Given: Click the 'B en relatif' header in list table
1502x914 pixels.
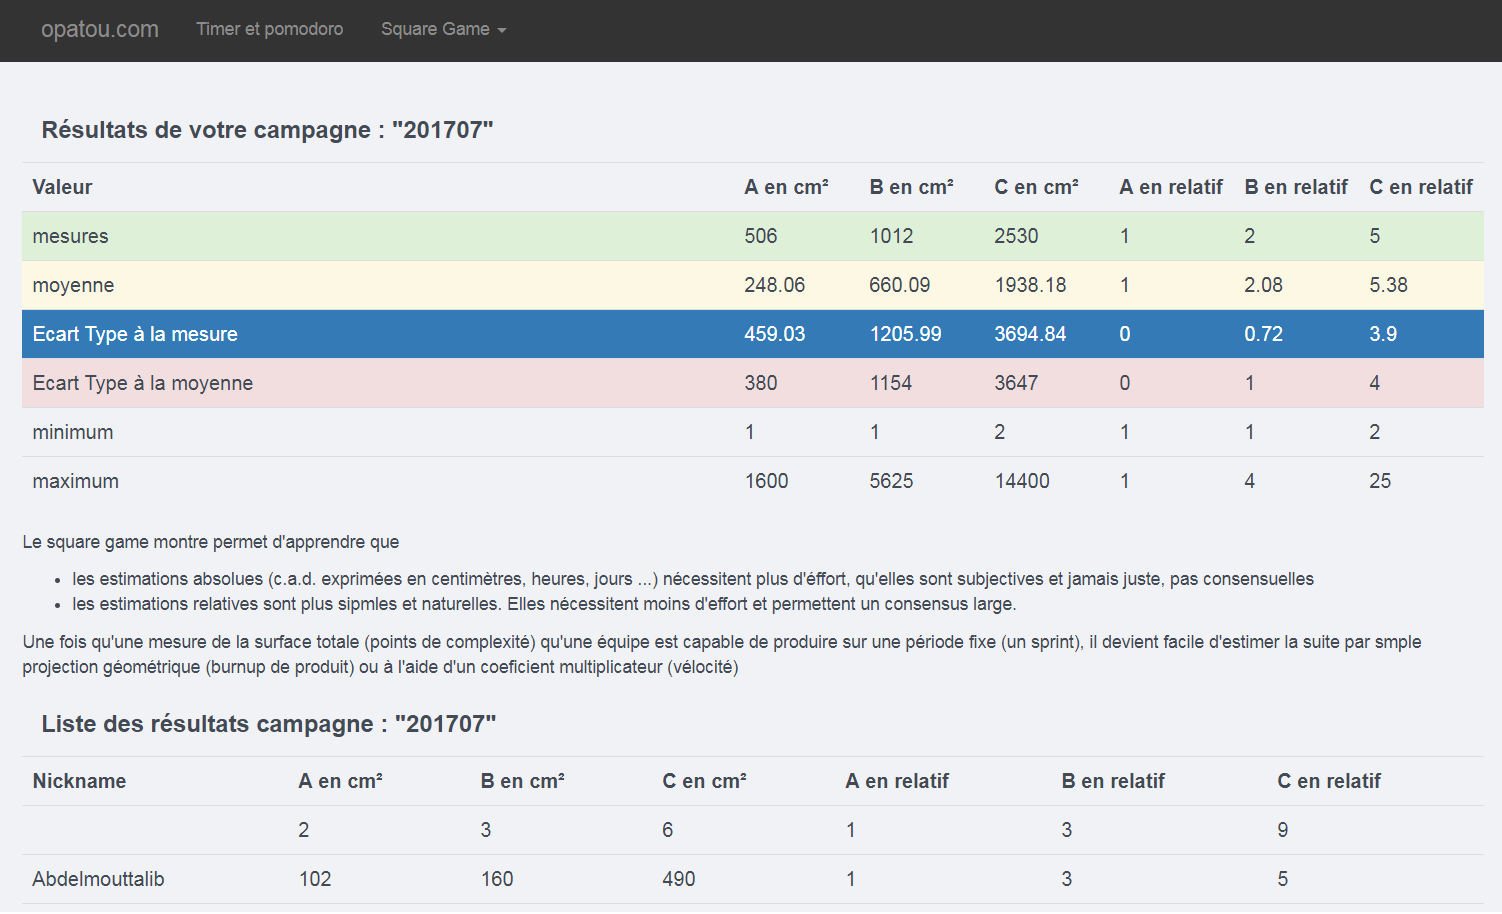Looking at the screenshot, I should click(1112, 781).
